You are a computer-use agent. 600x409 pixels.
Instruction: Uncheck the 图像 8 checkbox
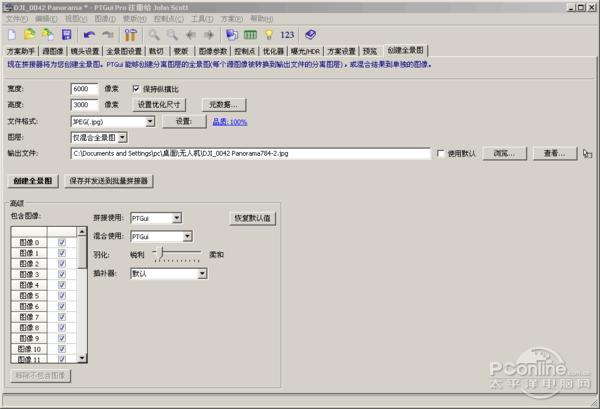(62, 328)
